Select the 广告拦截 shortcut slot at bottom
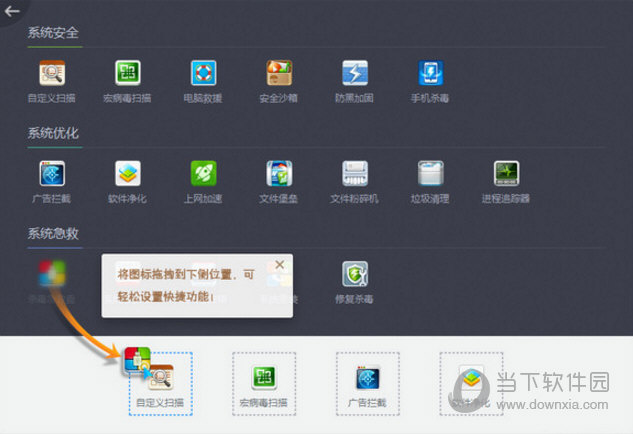Viewport: 633px width, 434px height. (x=368, y=384)
